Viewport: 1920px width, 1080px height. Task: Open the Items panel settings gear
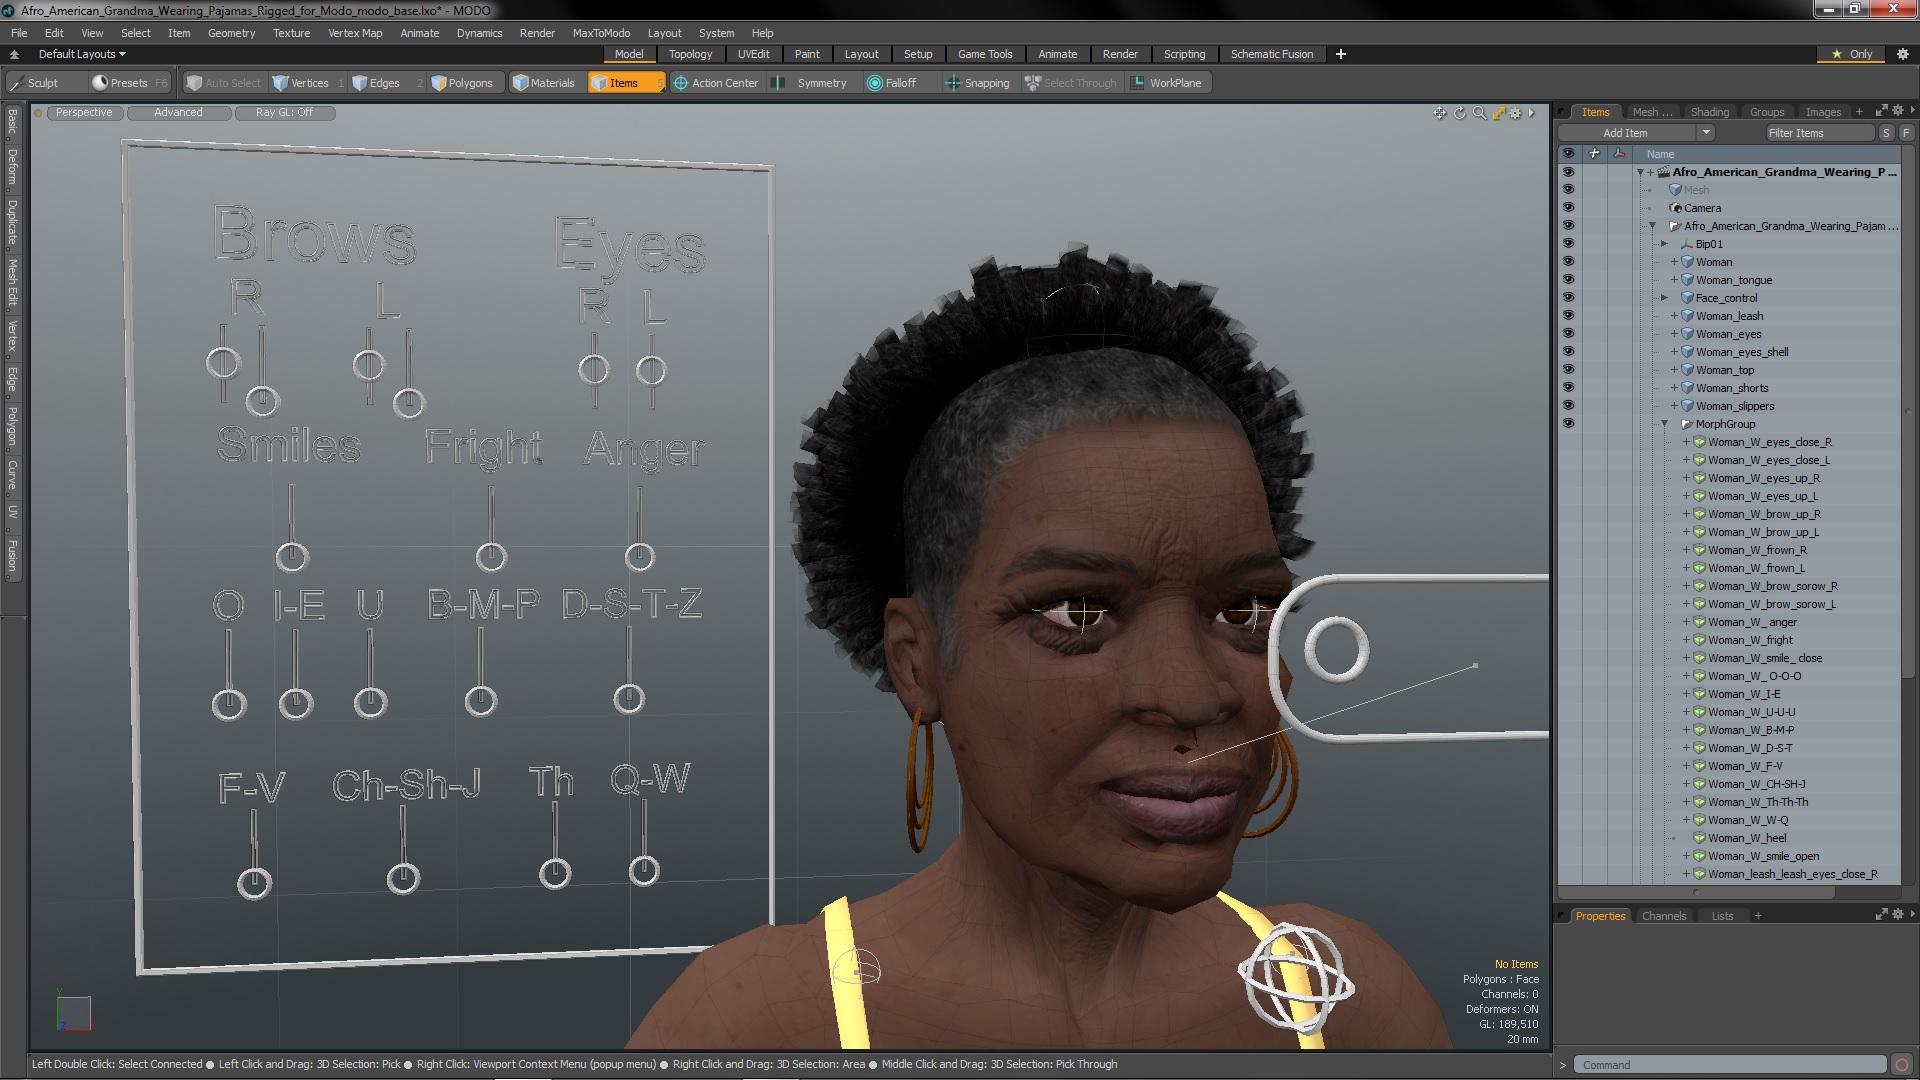coord(1898,111)
